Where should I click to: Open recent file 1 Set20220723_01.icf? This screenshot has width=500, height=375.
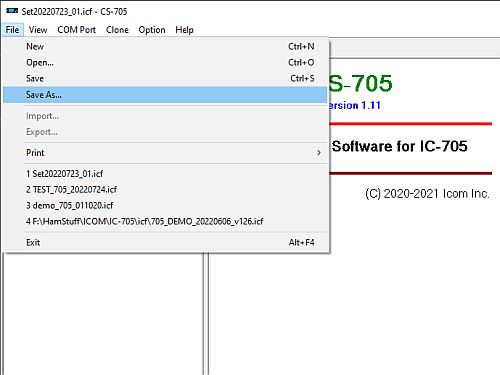[x=165, y=174]
